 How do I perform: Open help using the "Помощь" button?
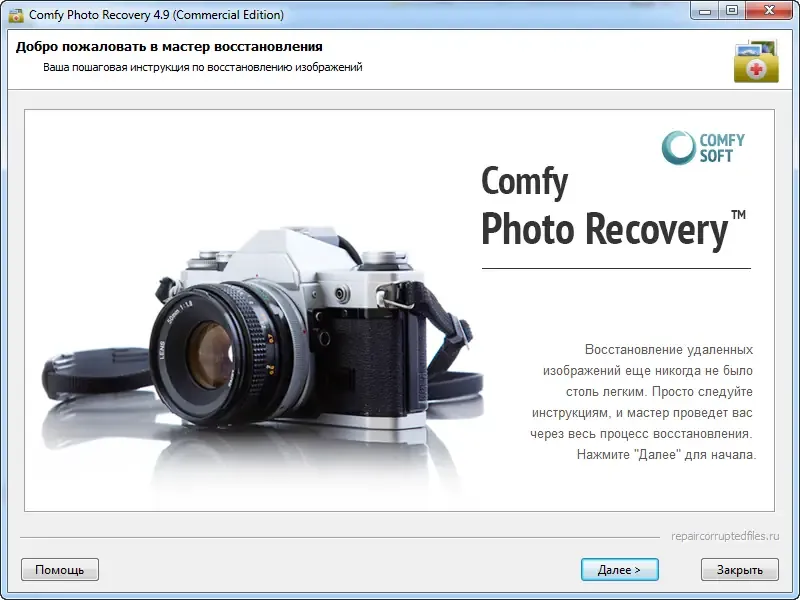(59, 569)
